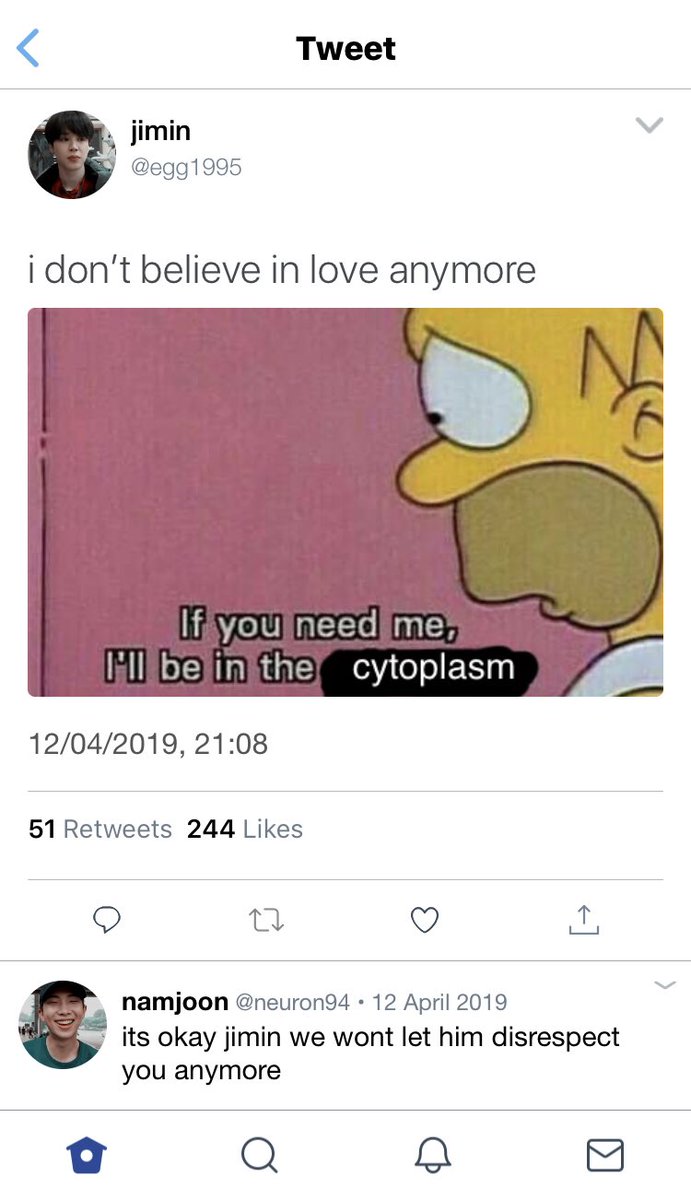Open the Messages envelope tab

pos(604,1155)
